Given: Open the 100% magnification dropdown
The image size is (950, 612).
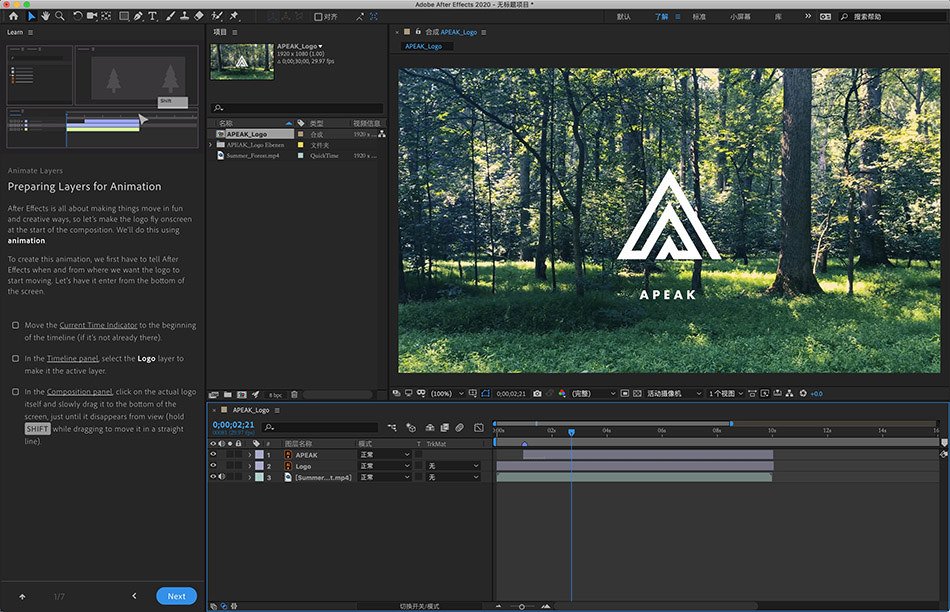Looking at the screenshot, I should pyautogui.click(x=448, y=394).
